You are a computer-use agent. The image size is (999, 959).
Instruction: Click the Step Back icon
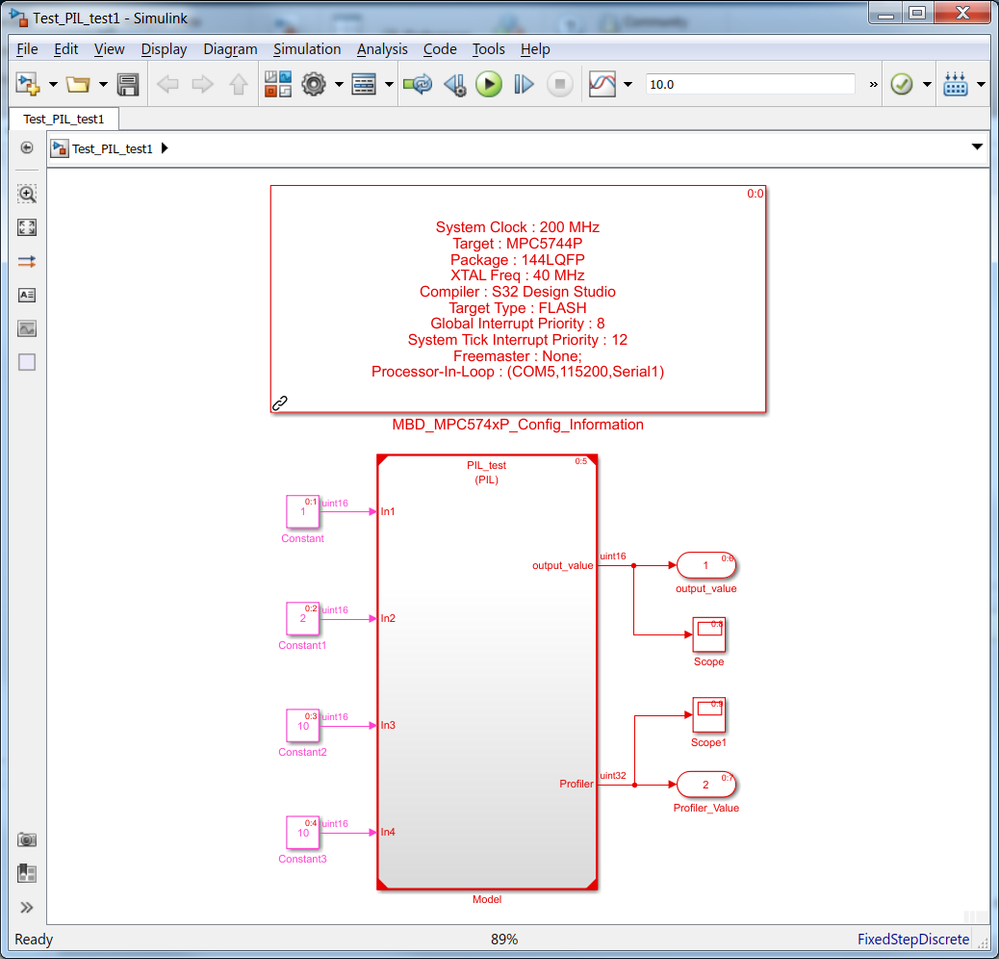pos(456,84)
